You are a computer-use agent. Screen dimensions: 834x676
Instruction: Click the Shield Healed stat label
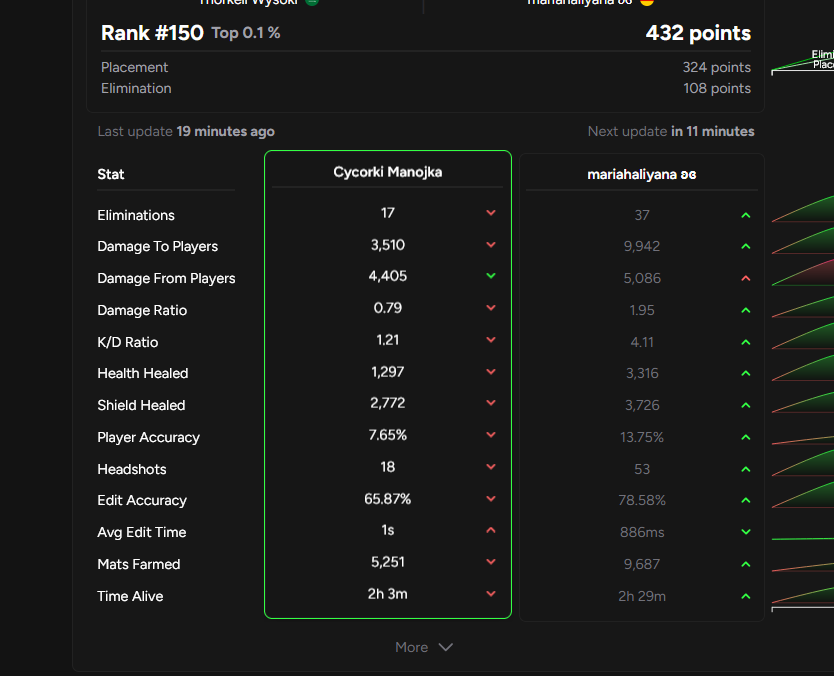coord(141,405)
